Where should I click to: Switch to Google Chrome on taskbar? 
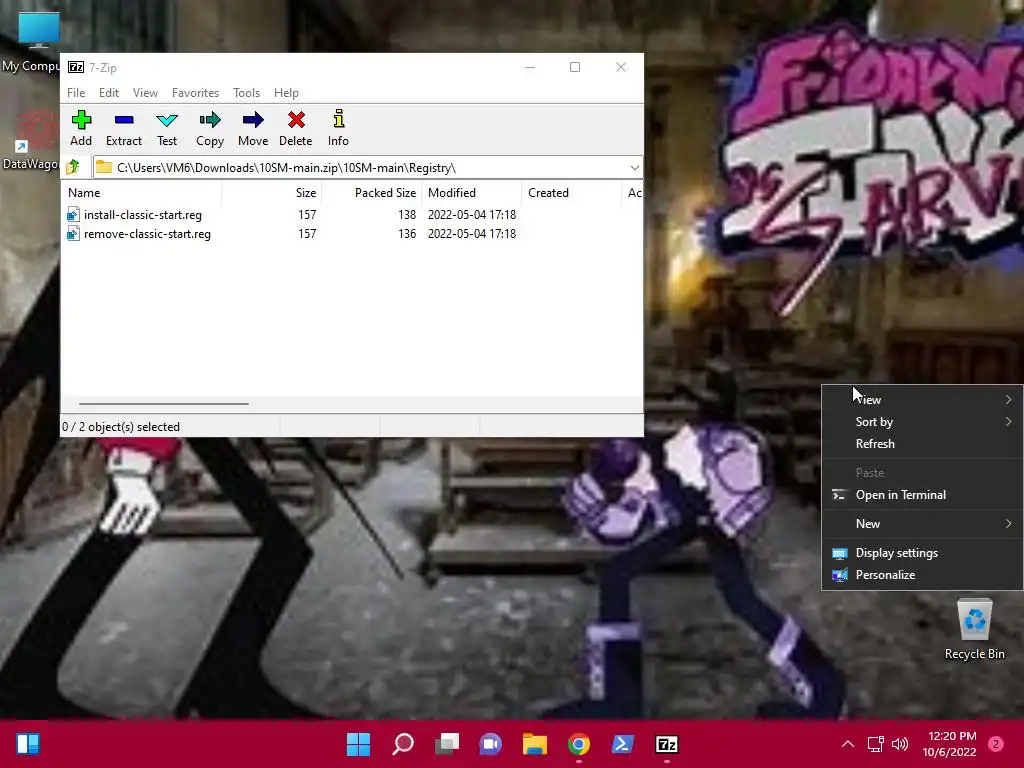pos(579,744)
